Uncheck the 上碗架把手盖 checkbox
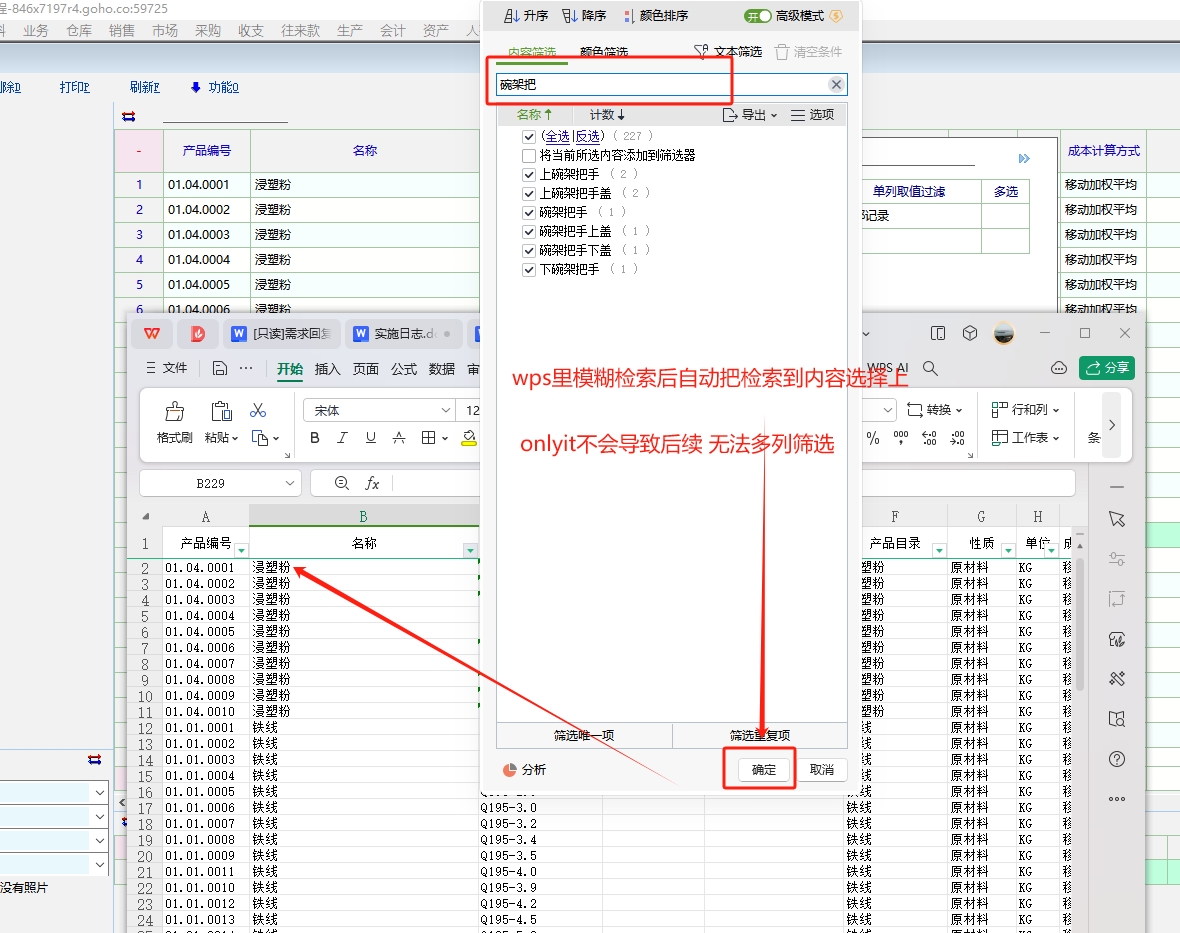Viewport: 1180px width, 933px height. (x=529, y=193)
